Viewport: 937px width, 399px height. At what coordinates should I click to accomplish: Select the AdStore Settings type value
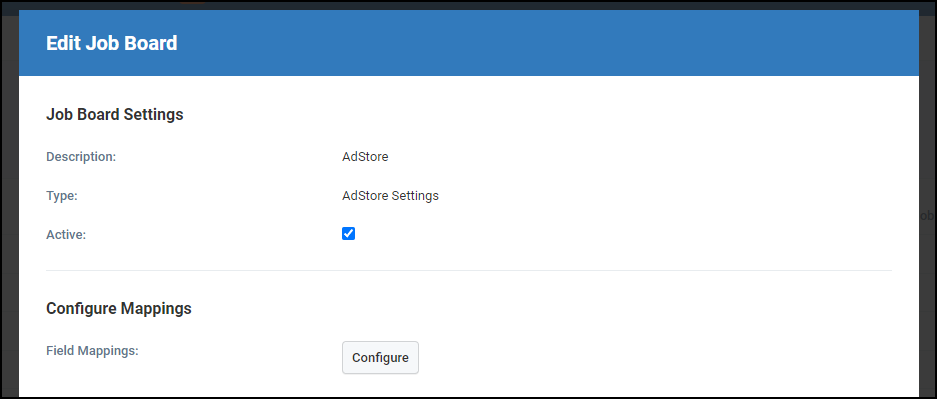click(x=390, y=196)
